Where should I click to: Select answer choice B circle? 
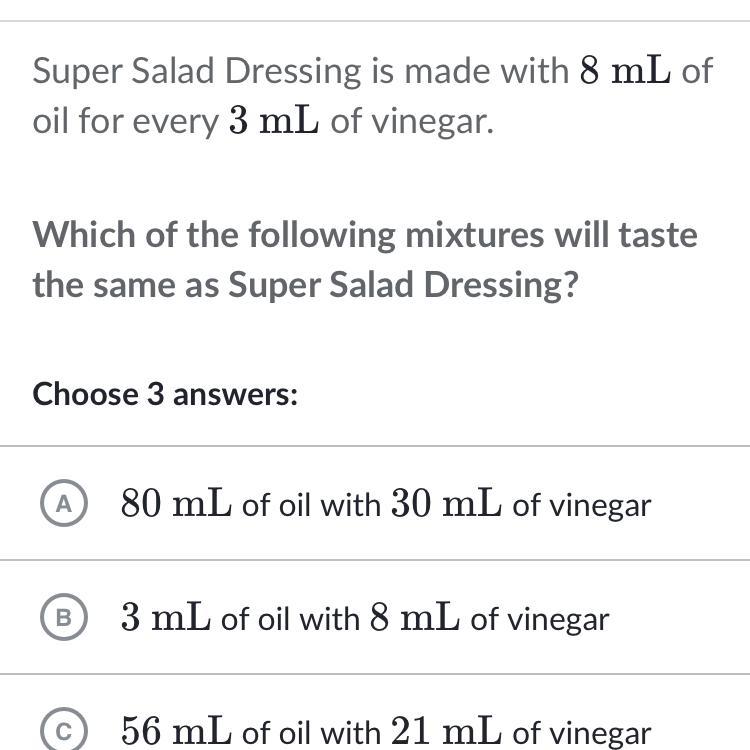(x=64, y=619)
